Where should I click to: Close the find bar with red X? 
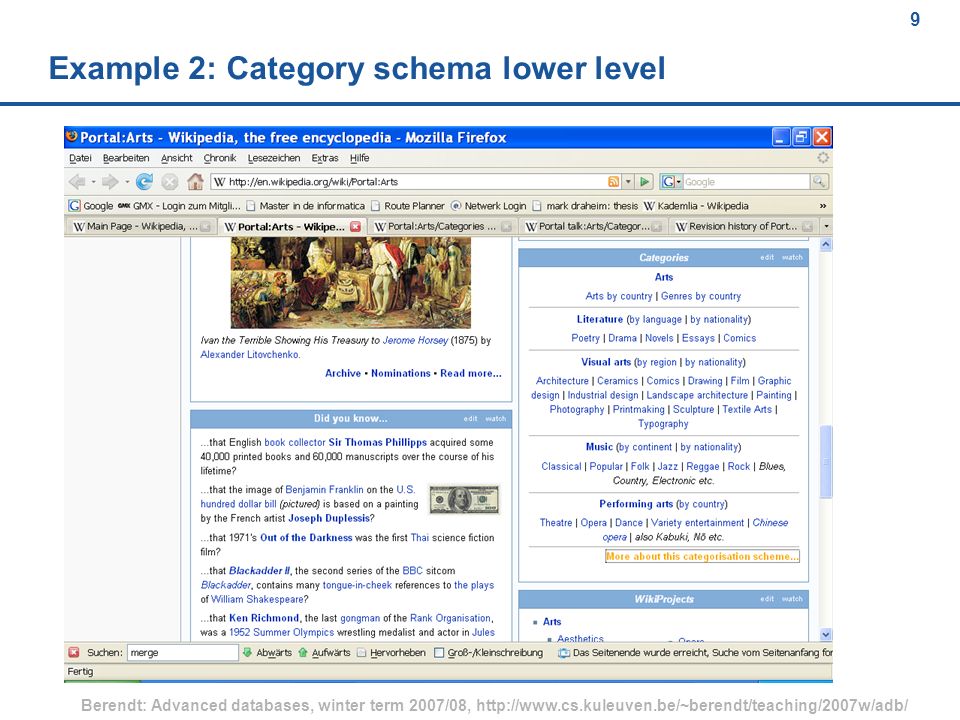point(73,653)
